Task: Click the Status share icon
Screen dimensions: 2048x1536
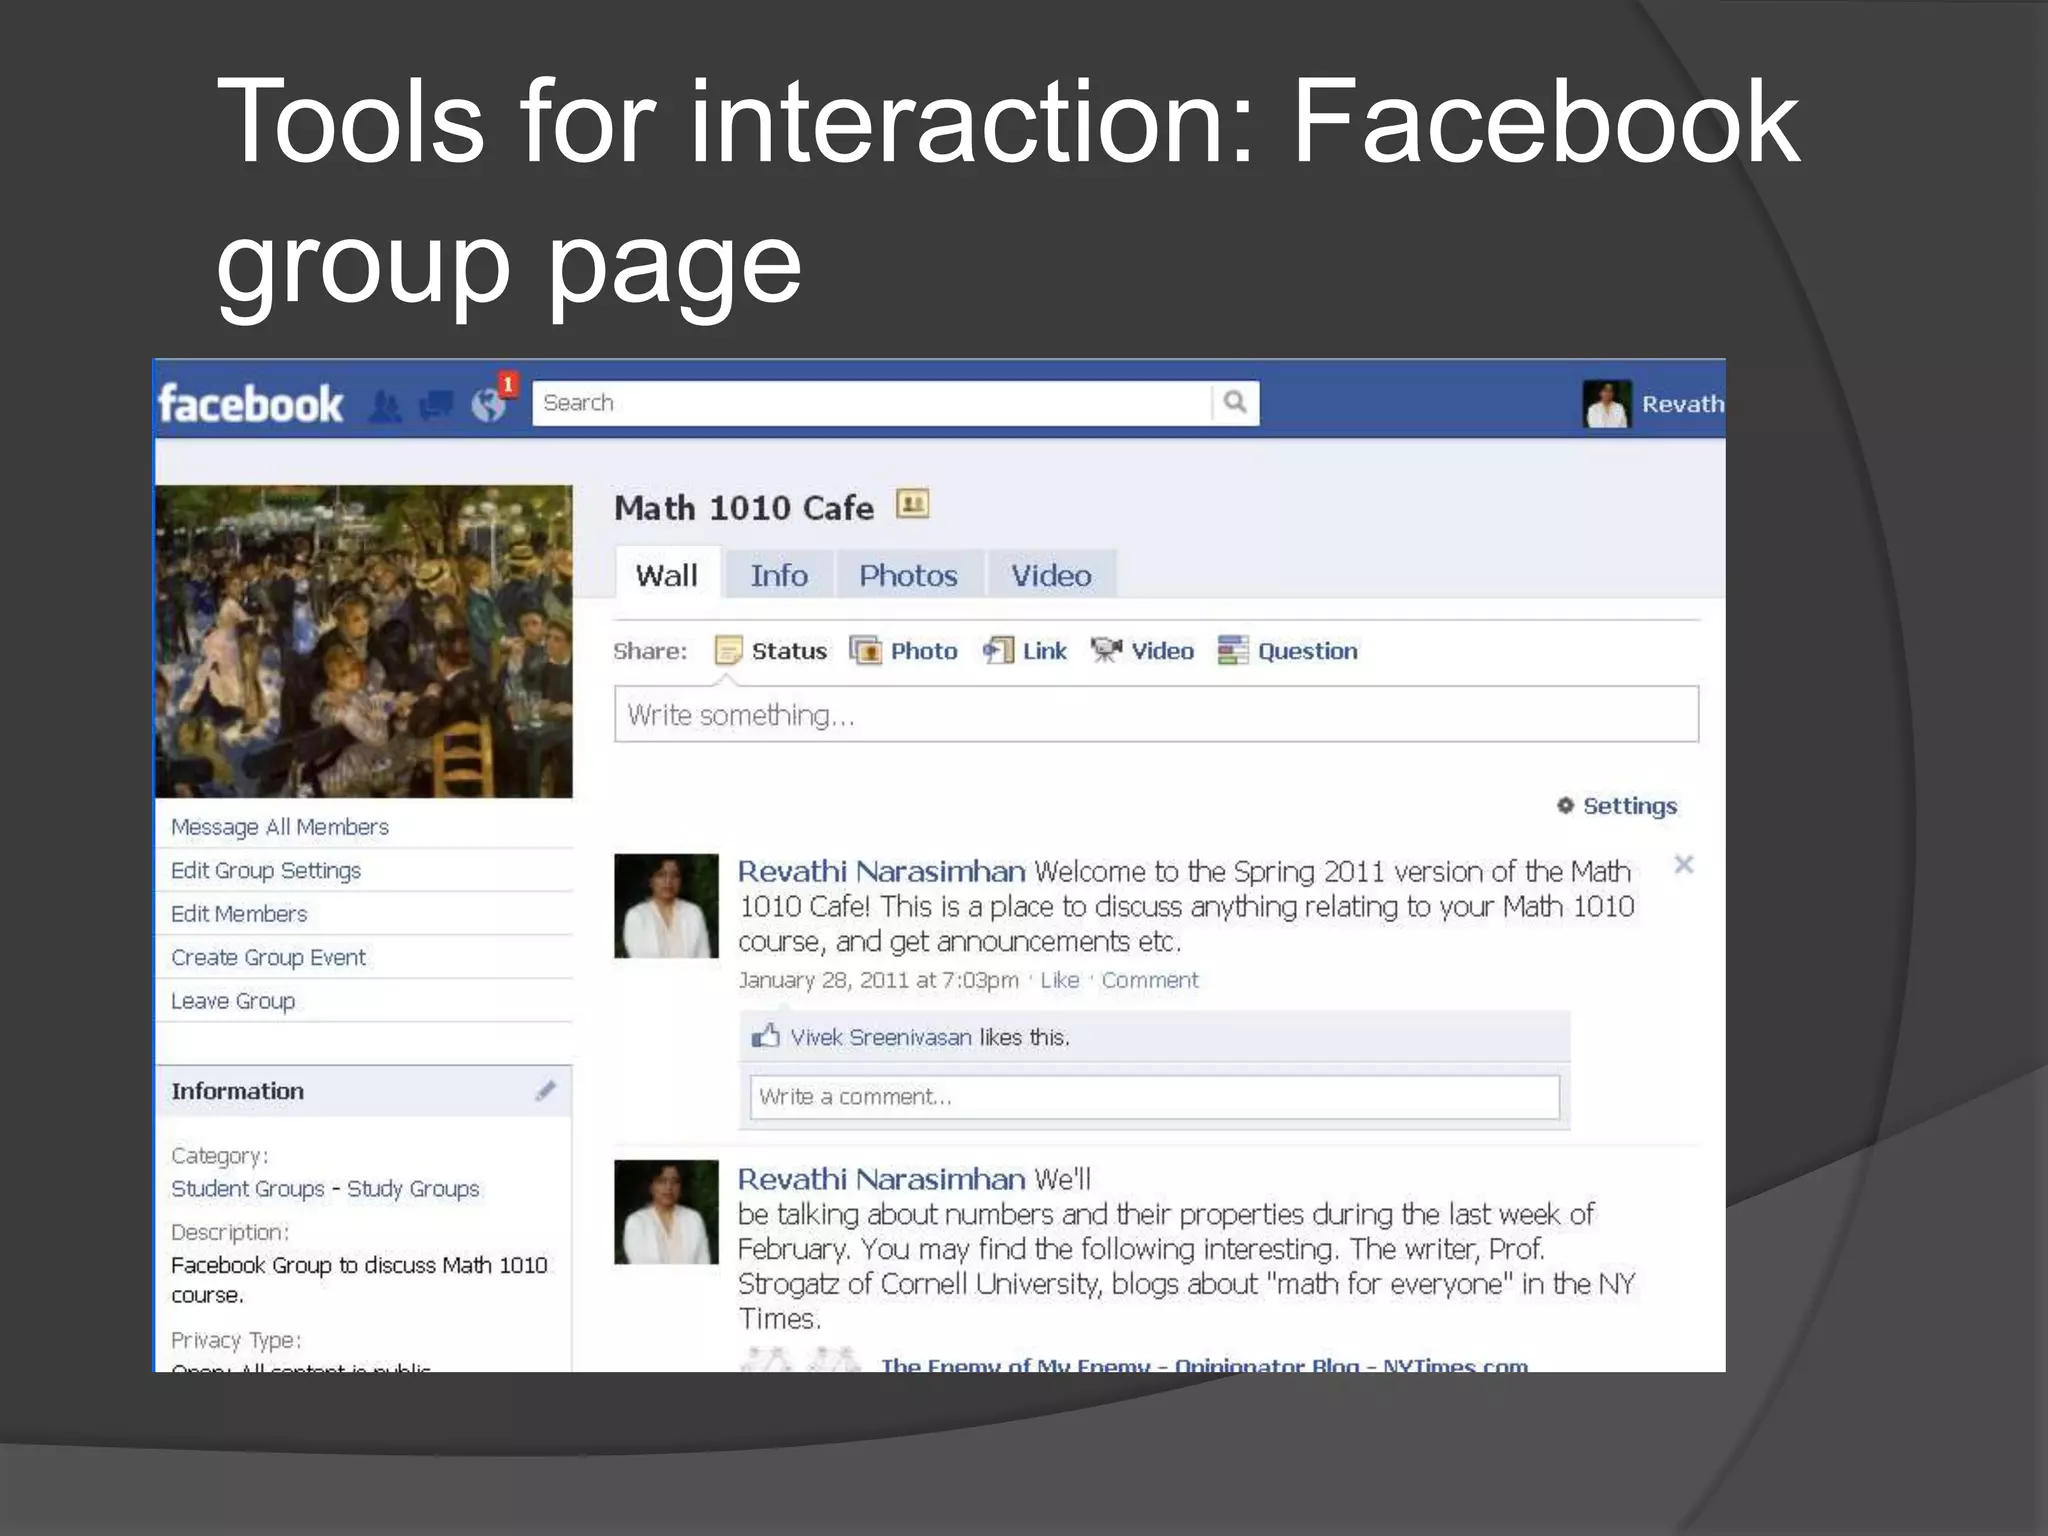Action: point(728,651)
